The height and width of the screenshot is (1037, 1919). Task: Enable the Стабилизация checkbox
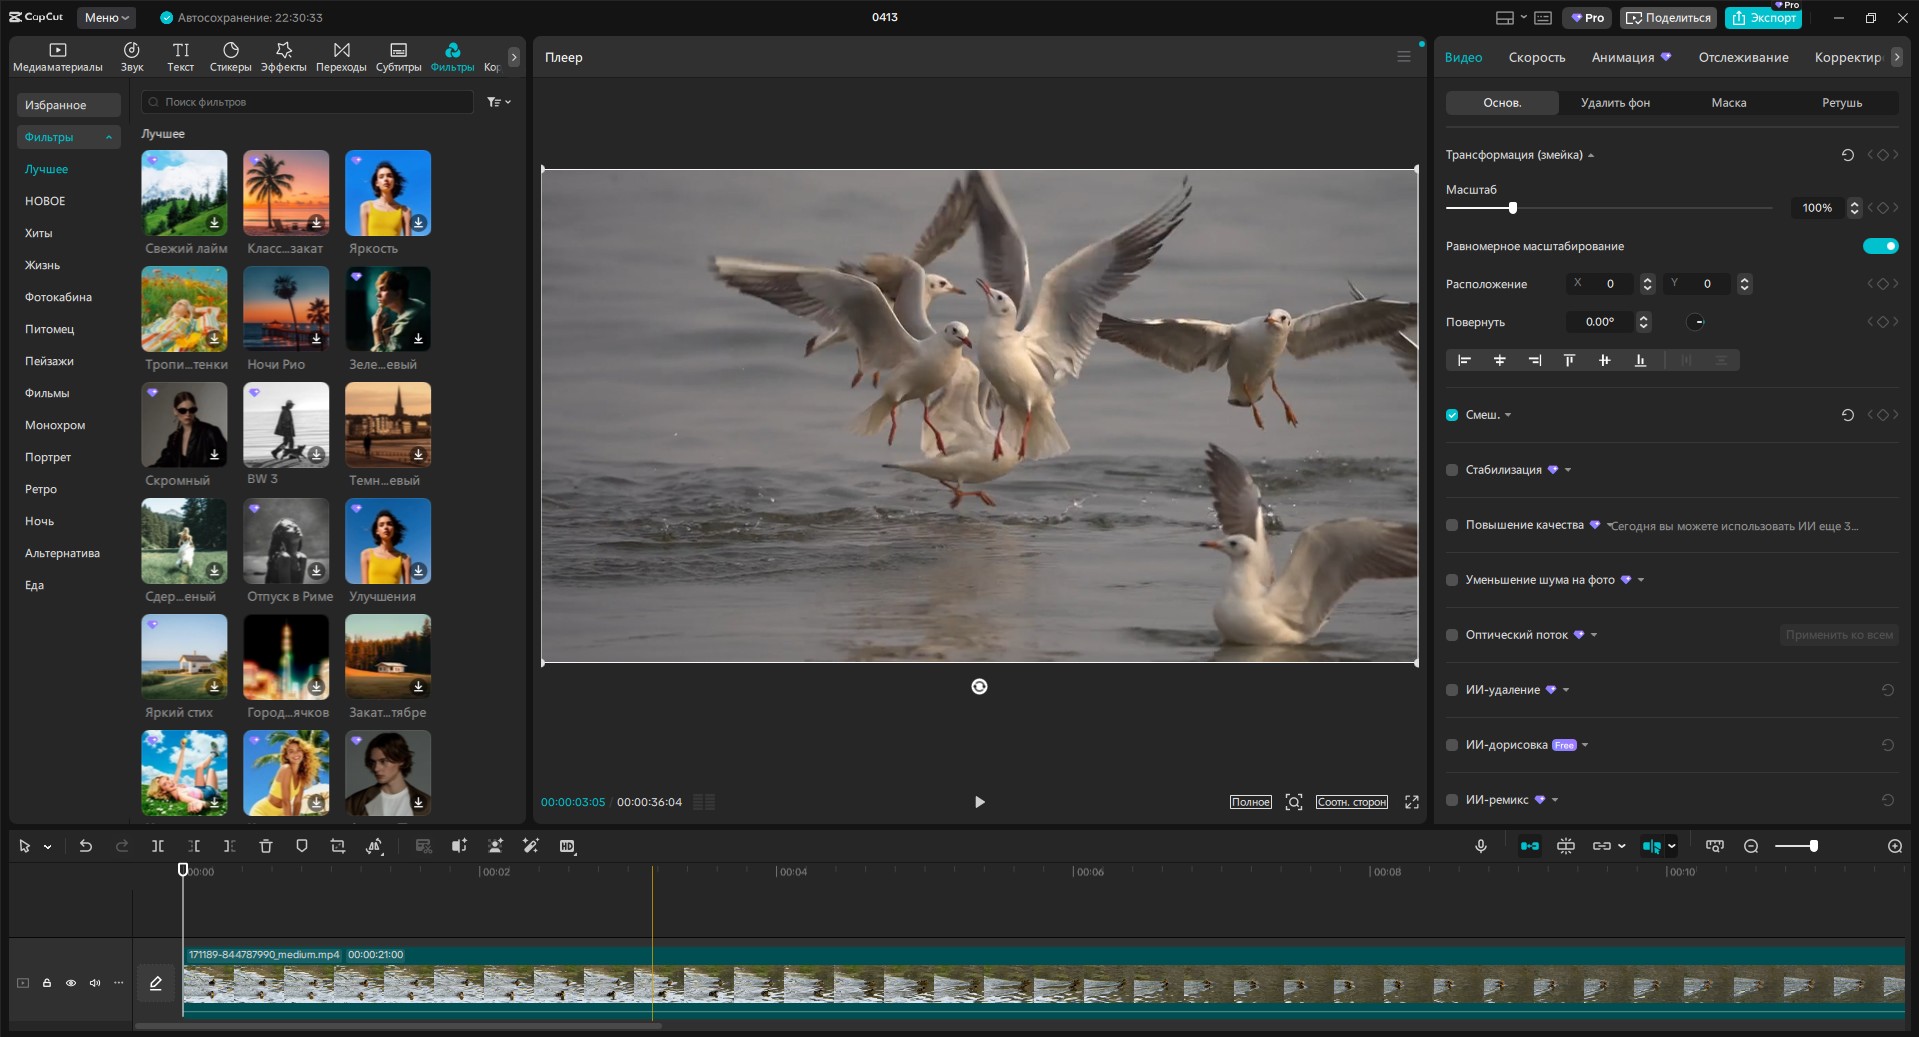1452,470
